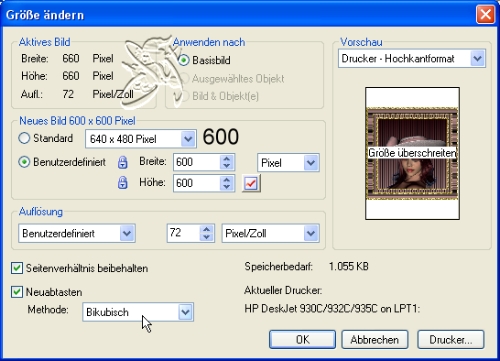Screen dimensions: 500x361
Task: Click the HP DeskJet 930C printer text
Action: pos(332,308)
